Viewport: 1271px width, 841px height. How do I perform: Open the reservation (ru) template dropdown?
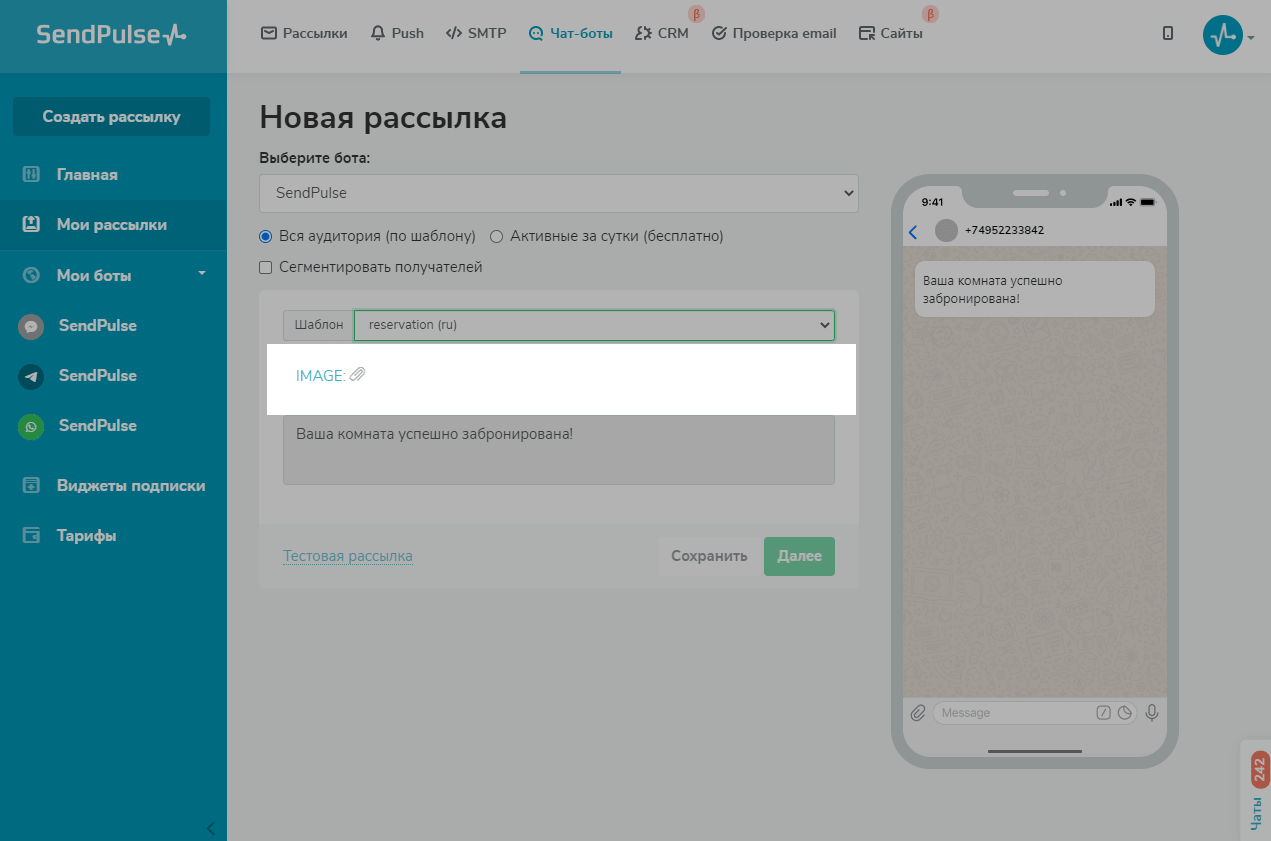[594, 325]
